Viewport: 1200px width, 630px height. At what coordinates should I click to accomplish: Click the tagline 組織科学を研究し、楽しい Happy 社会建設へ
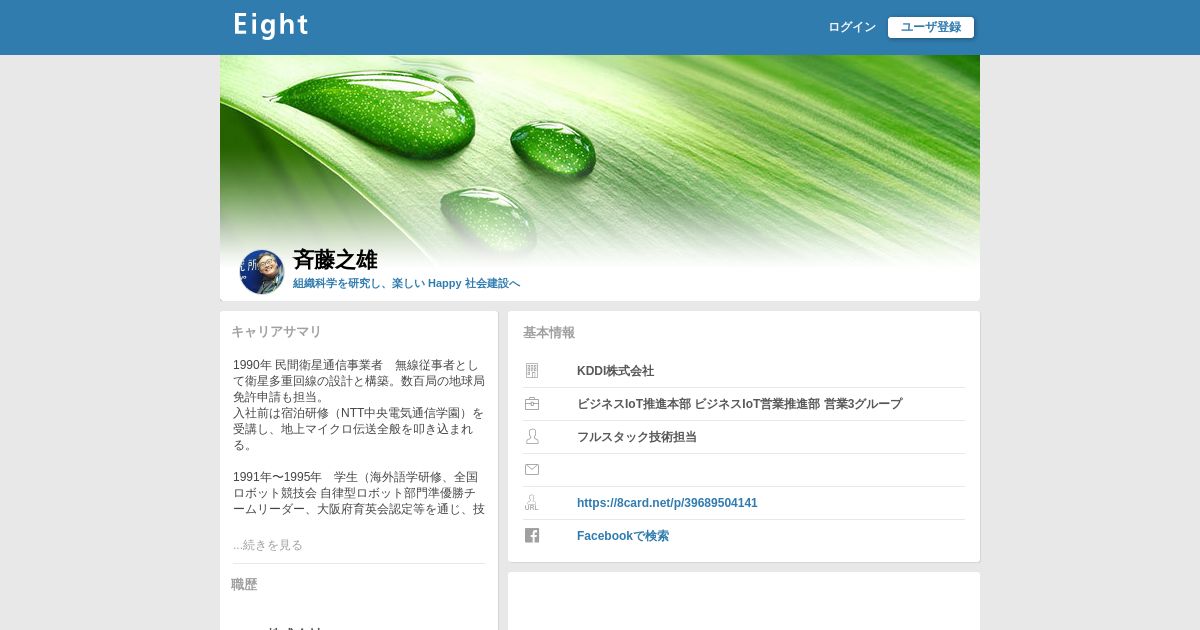[406, 284]
